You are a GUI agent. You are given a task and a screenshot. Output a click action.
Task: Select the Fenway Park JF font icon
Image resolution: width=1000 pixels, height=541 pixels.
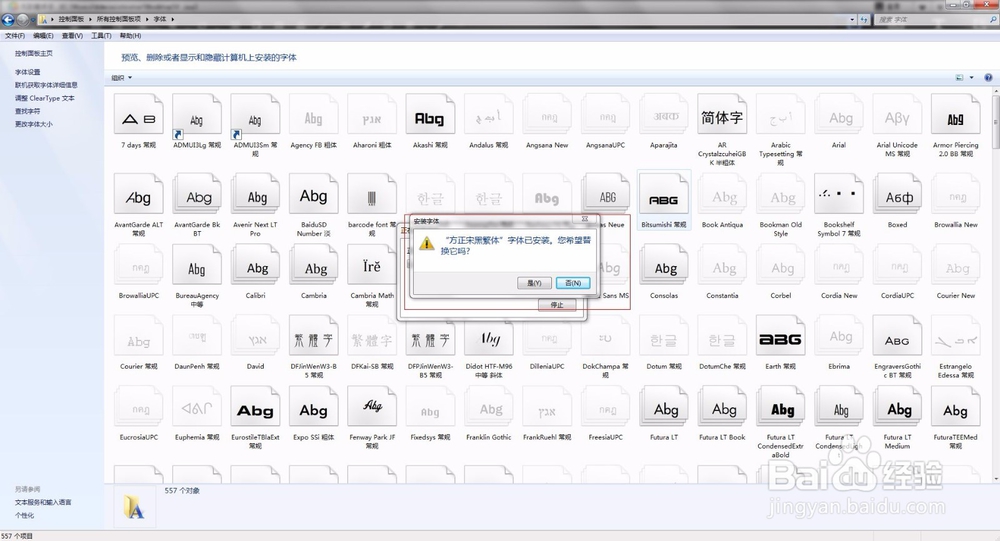372,408
